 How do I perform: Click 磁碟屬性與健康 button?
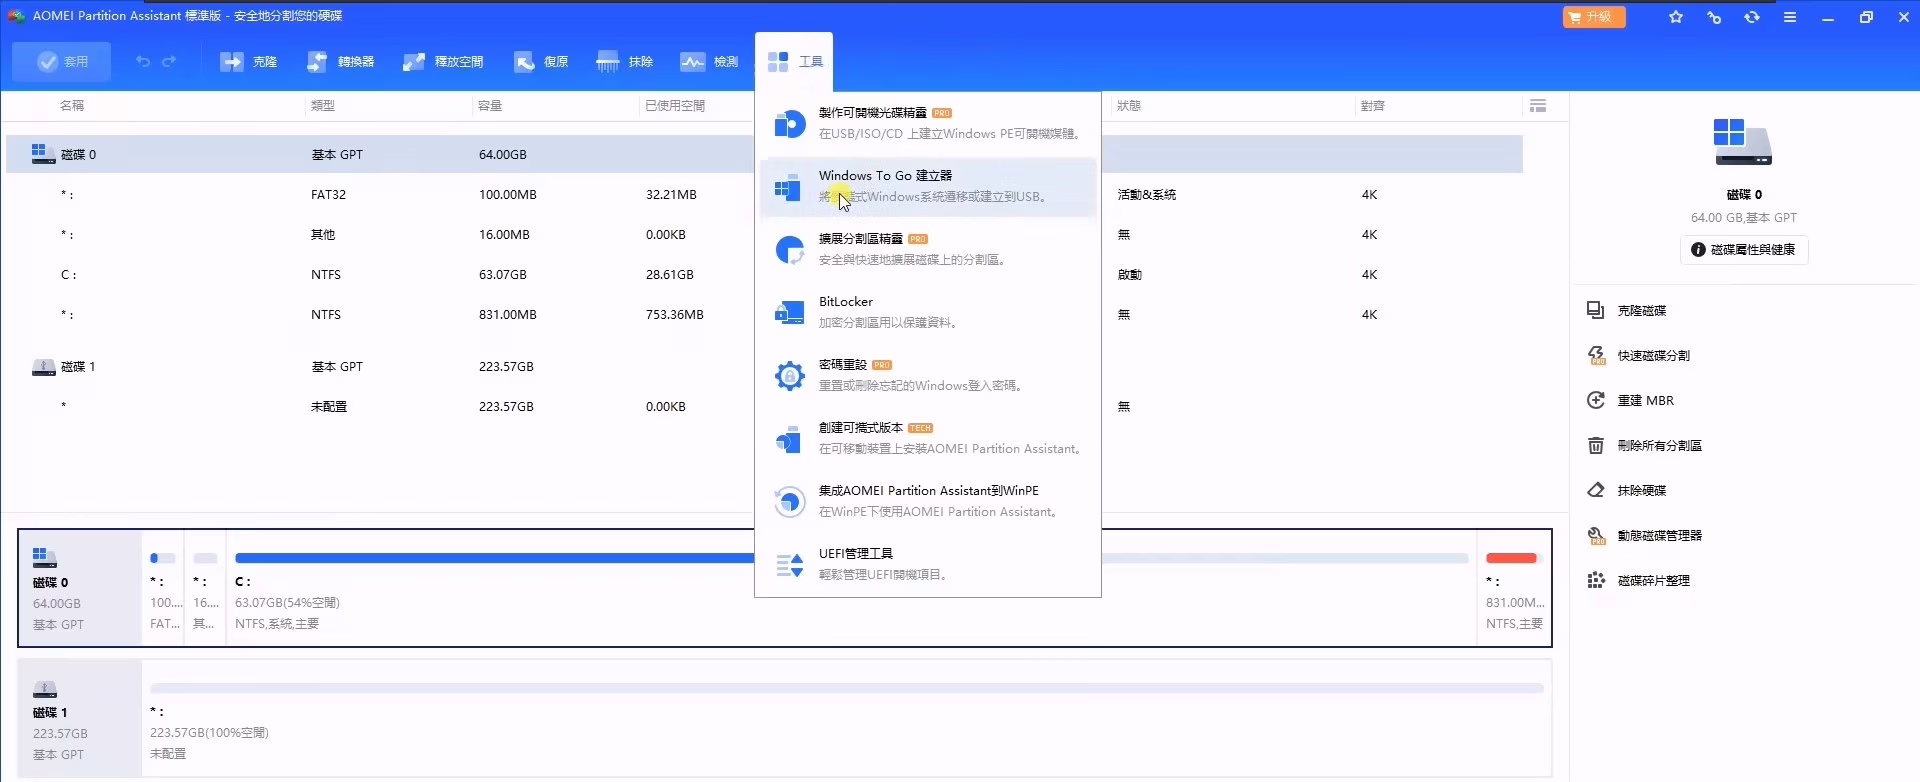click(x=1744, y=250)
